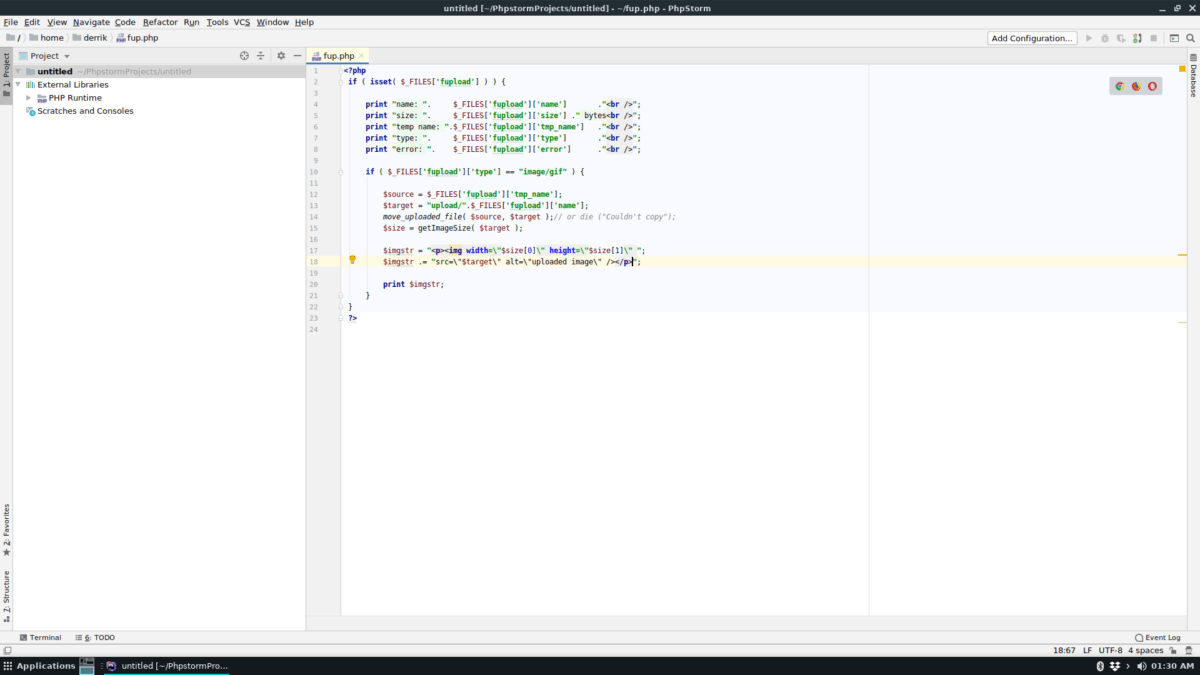The image size is (1200, 675).
Task: Expand the PHP Runtime node
Action: [31, 97]
